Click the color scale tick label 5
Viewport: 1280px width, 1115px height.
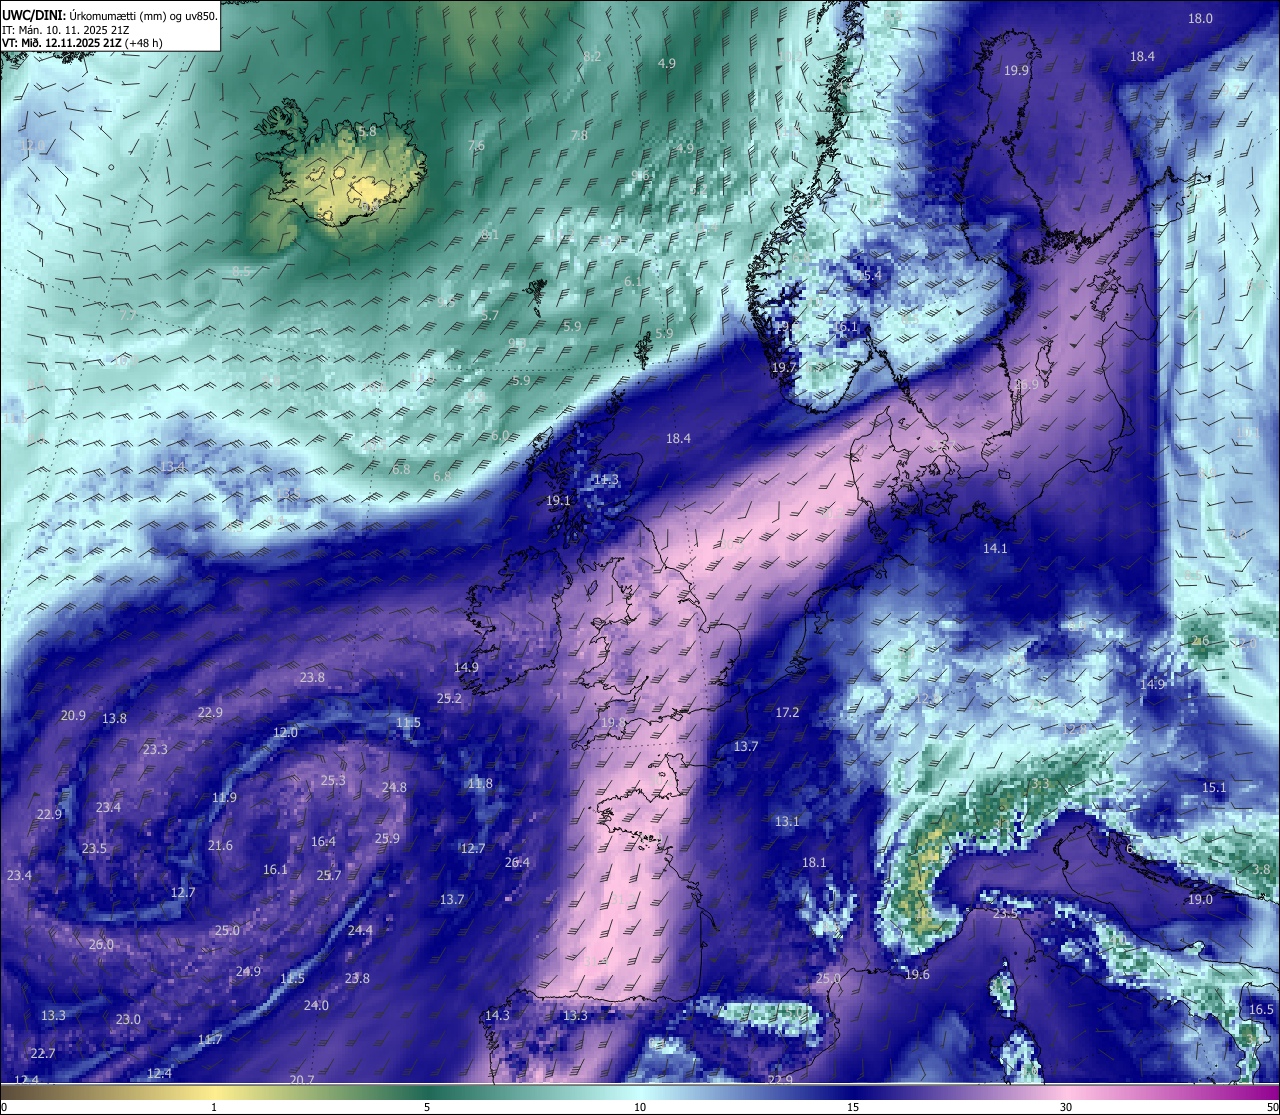(x=427, y=1107)
